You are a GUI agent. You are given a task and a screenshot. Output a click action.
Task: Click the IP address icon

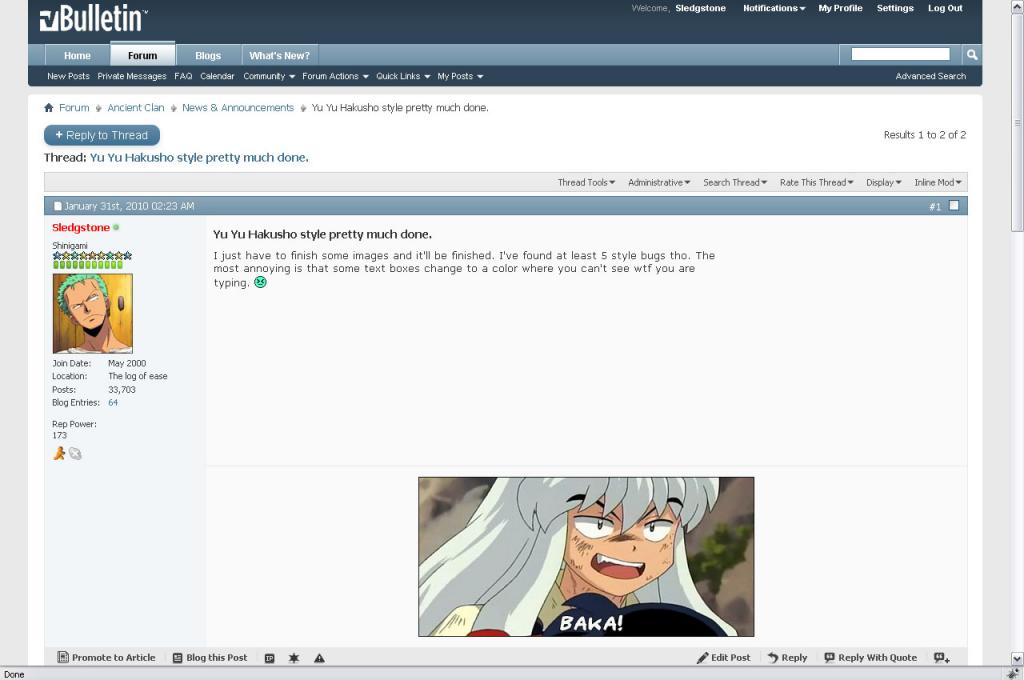[269, 658]
